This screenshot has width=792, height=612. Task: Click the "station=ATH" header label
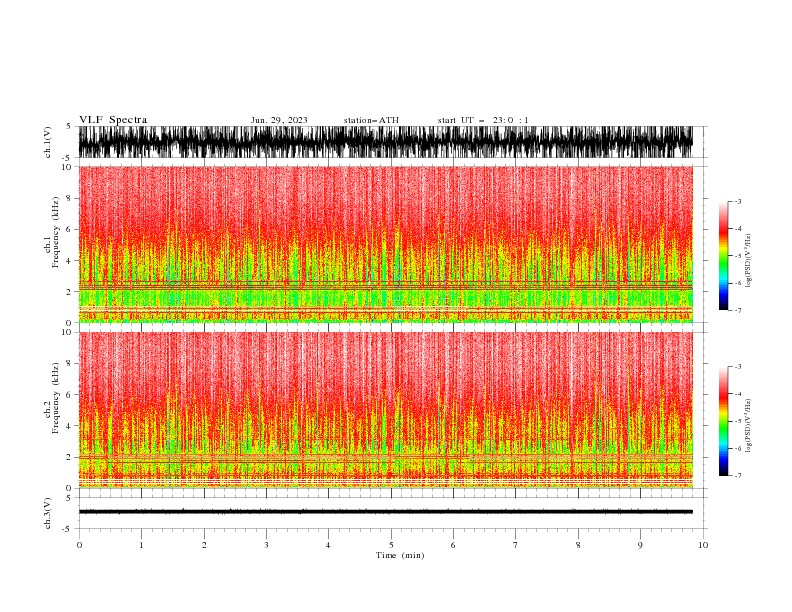tap(371, 120)
